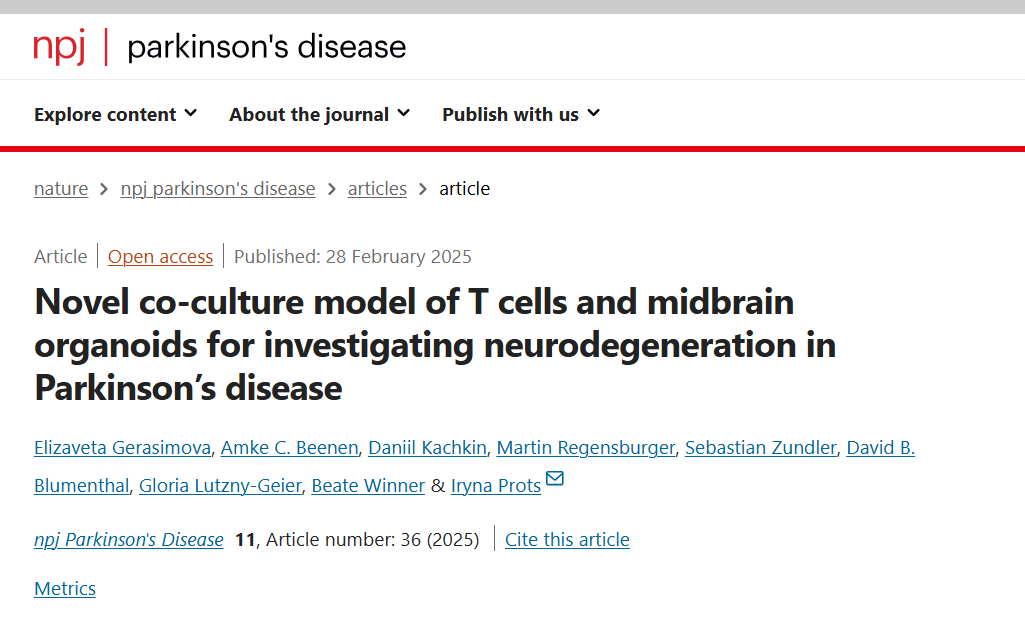Click author Sebastian Zundler

761,448
